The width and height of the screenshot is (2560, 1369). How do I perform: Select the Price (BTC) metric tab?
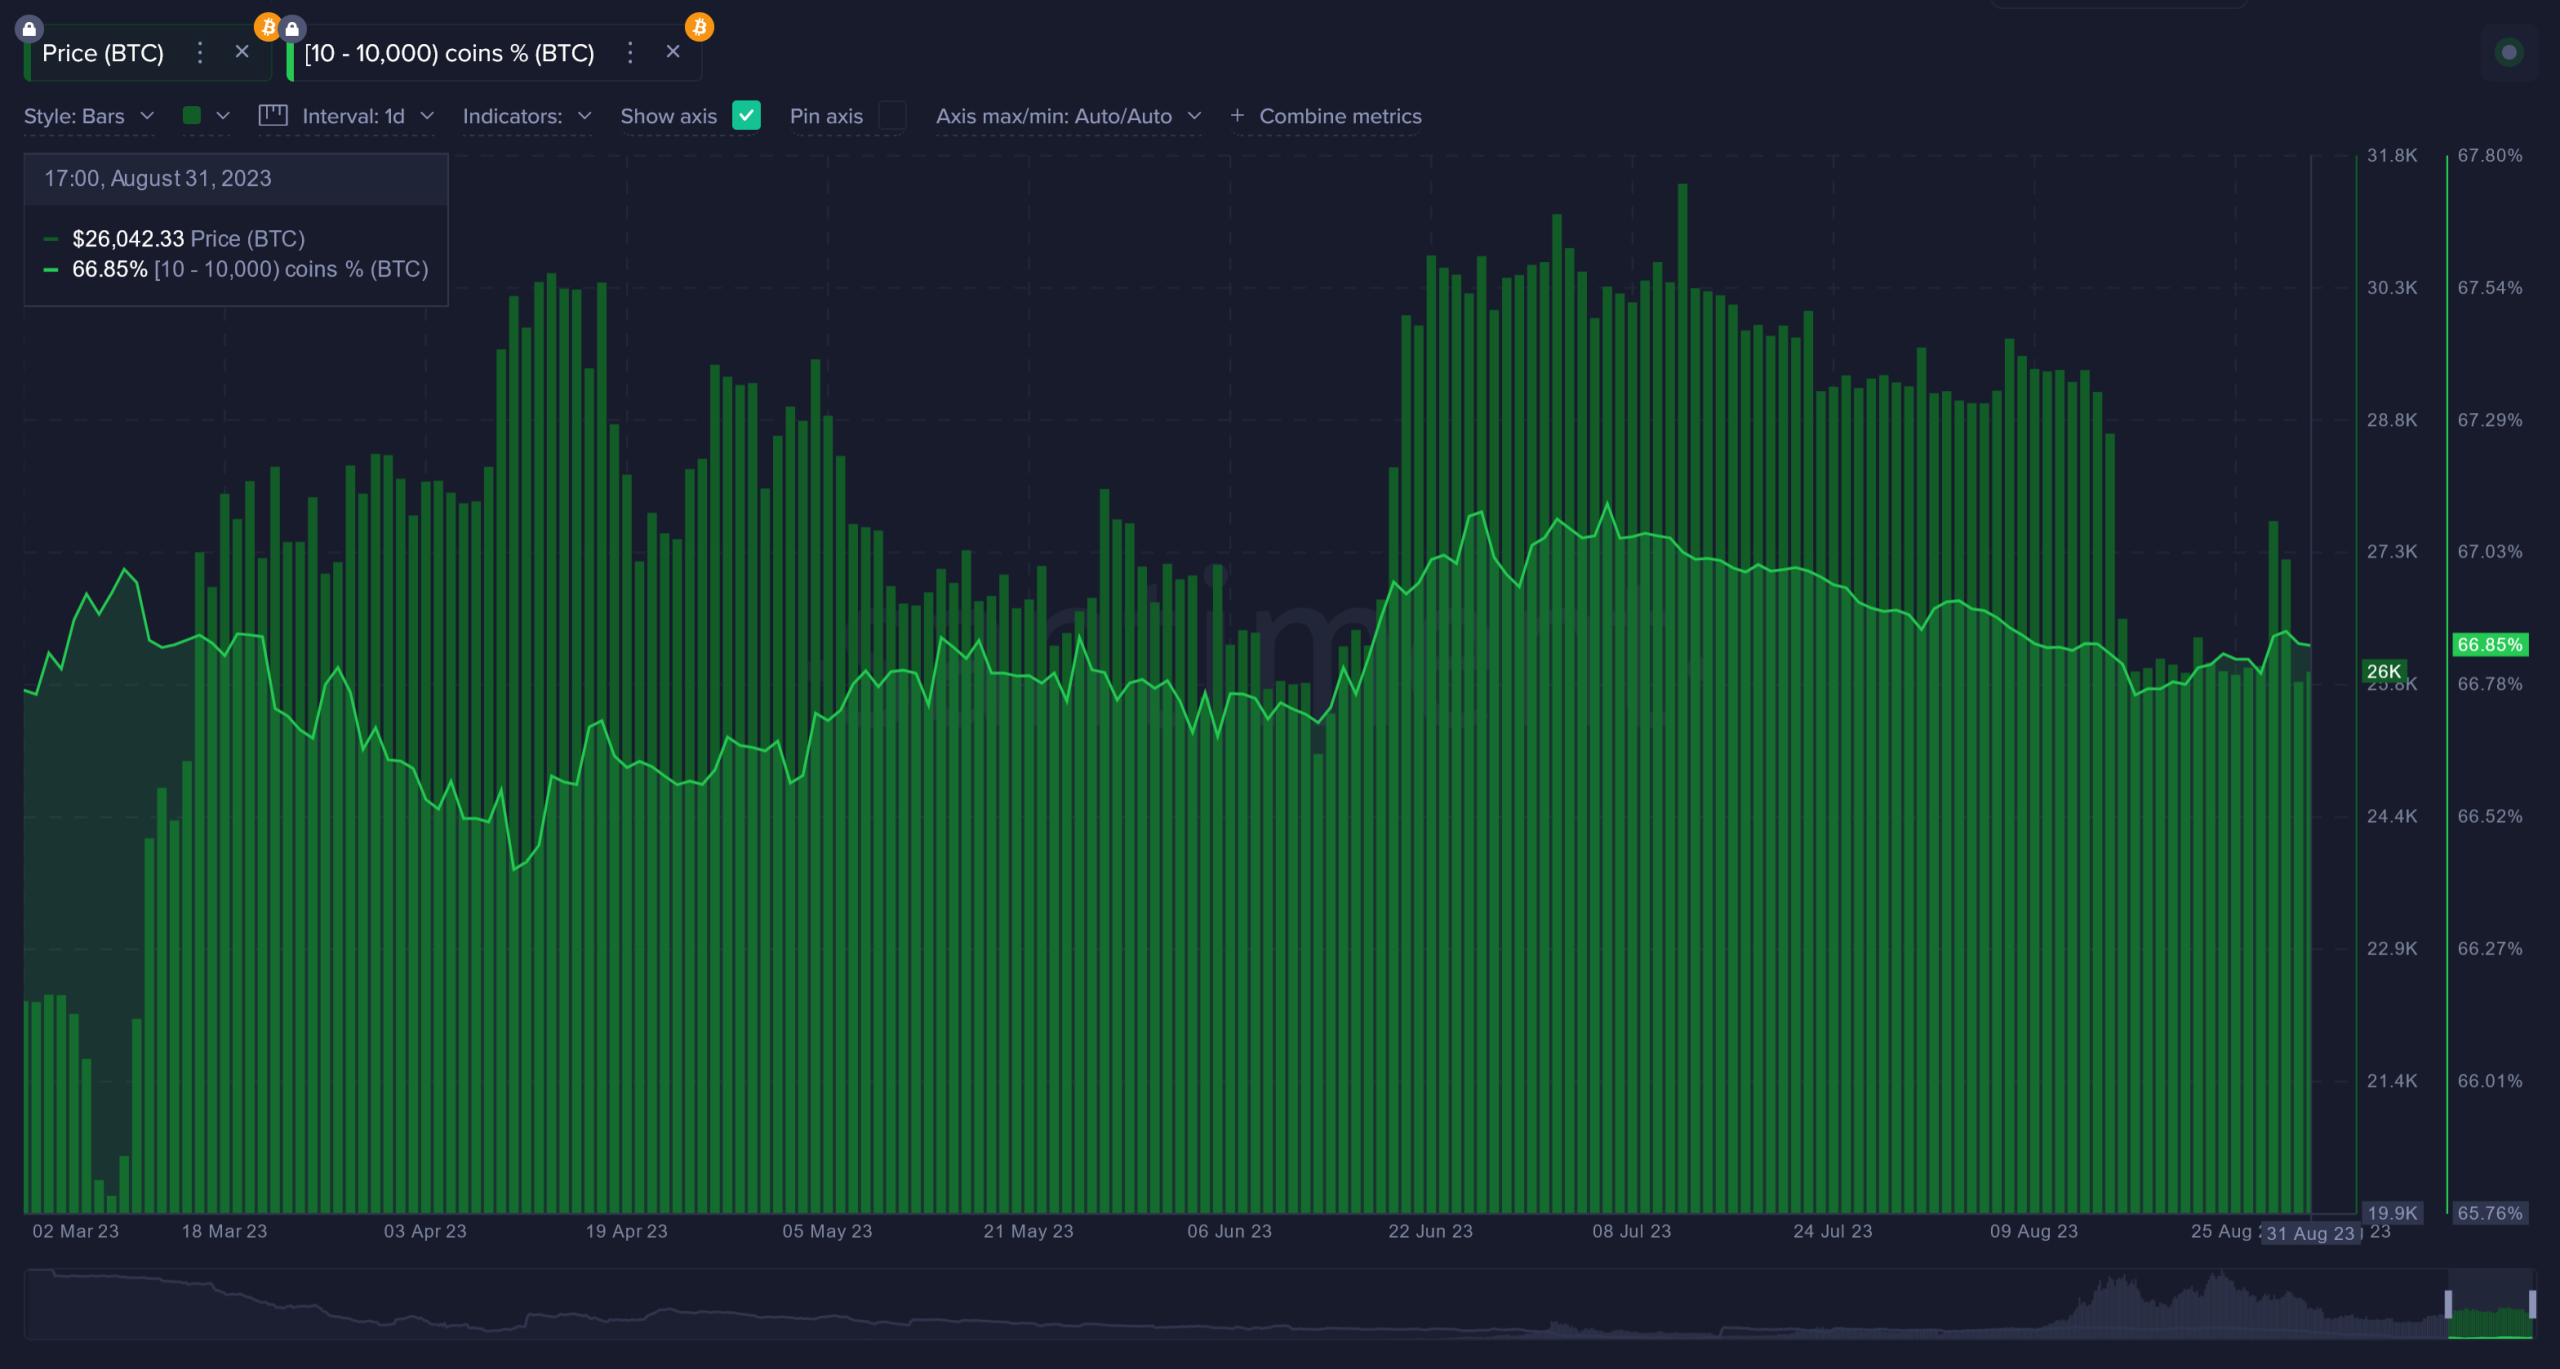tap(103, 53)
